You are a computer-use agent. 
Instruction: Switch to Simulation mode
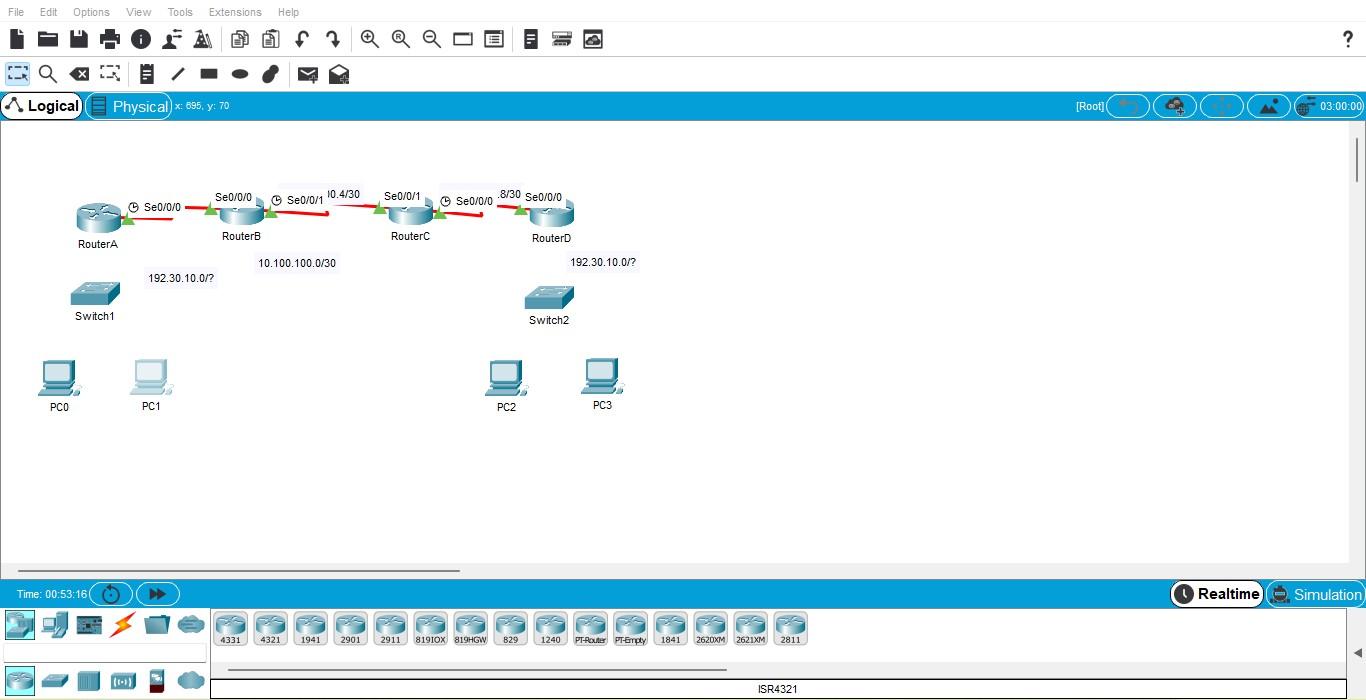(1314, 594)
